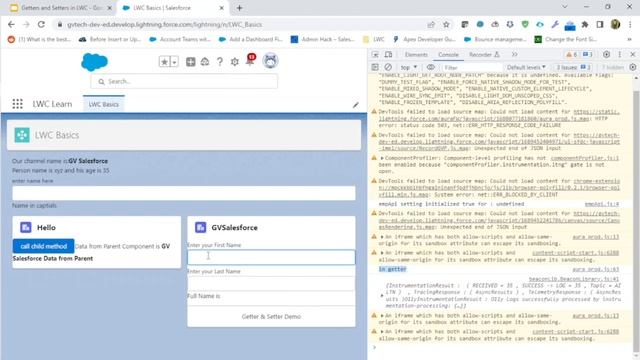The image size is (640, 360).
Task: Open the beaconLib source link
Action: tap(574, 279)
